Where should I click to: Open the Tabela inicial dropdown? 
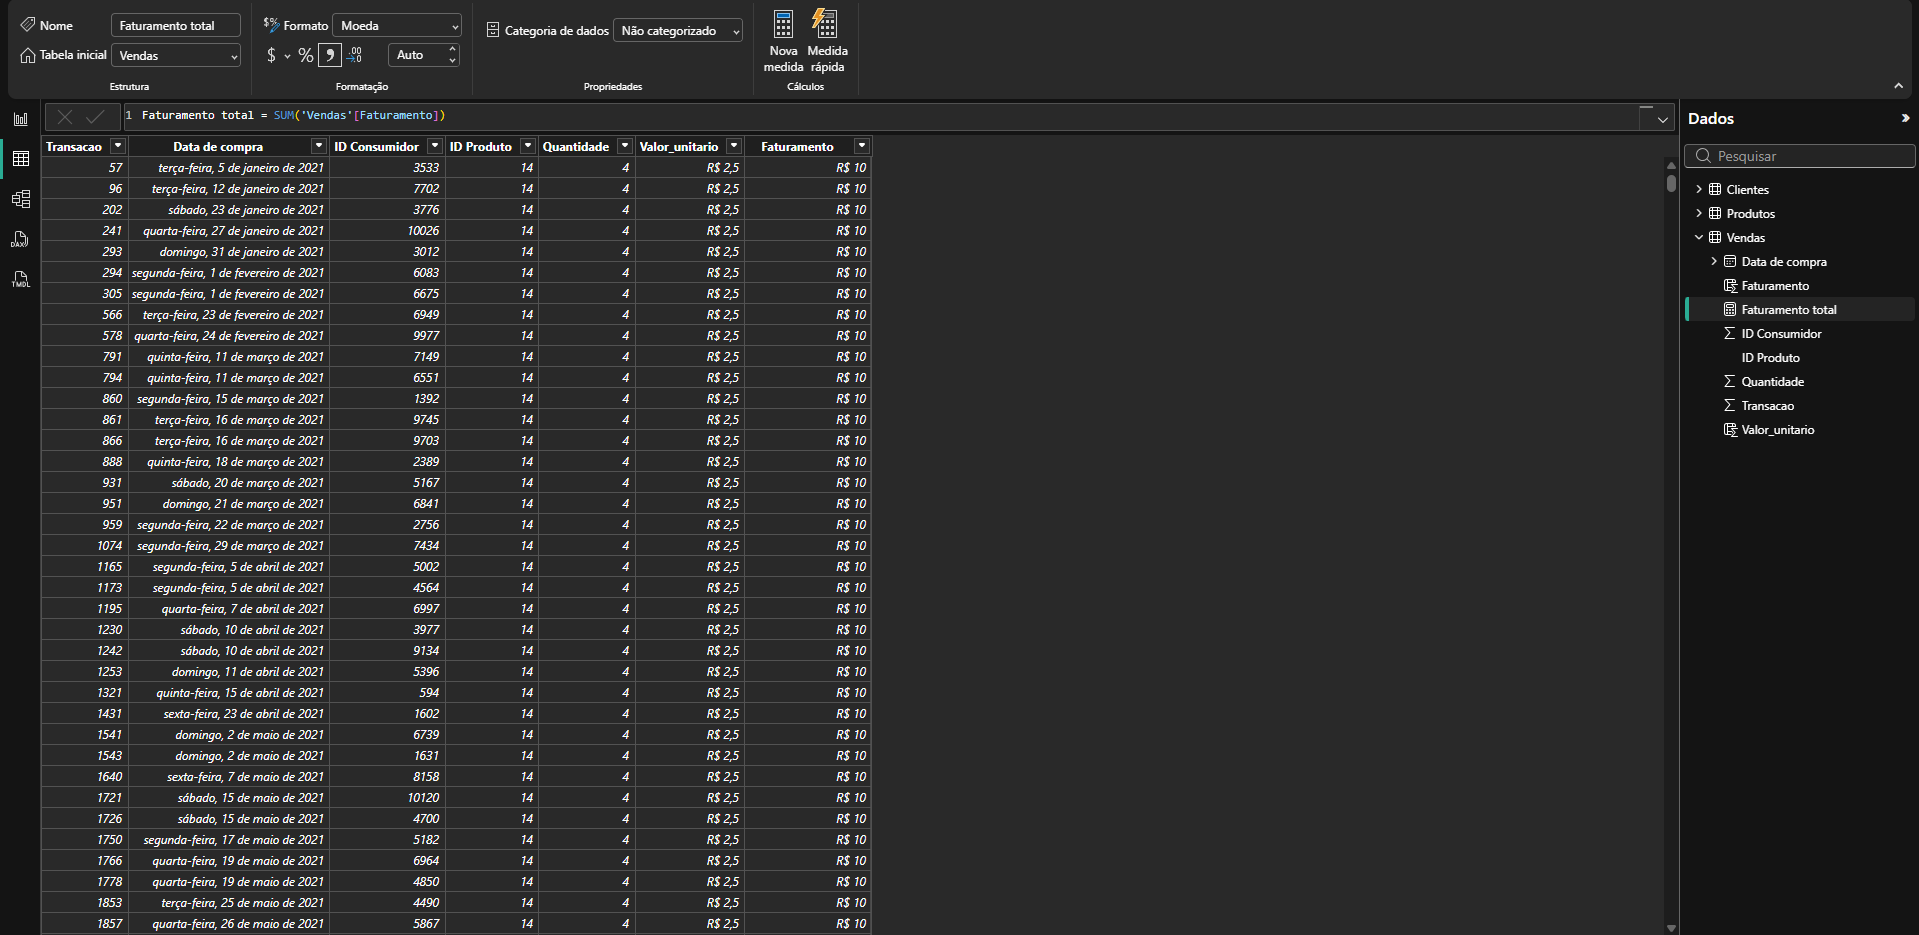click(177, 56)
